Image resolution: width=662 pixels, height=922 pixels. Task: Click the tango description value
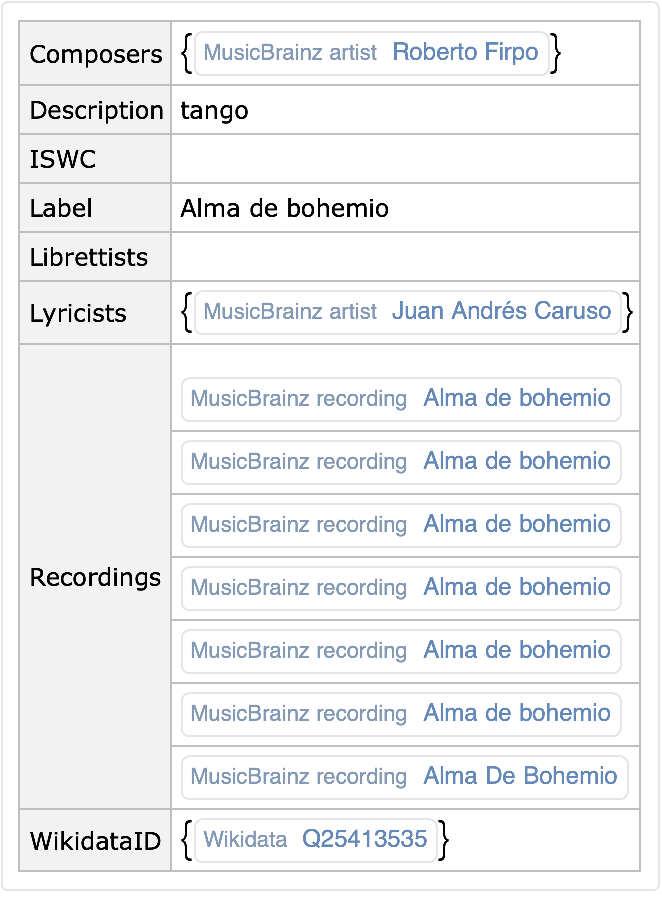pos(214,110)
